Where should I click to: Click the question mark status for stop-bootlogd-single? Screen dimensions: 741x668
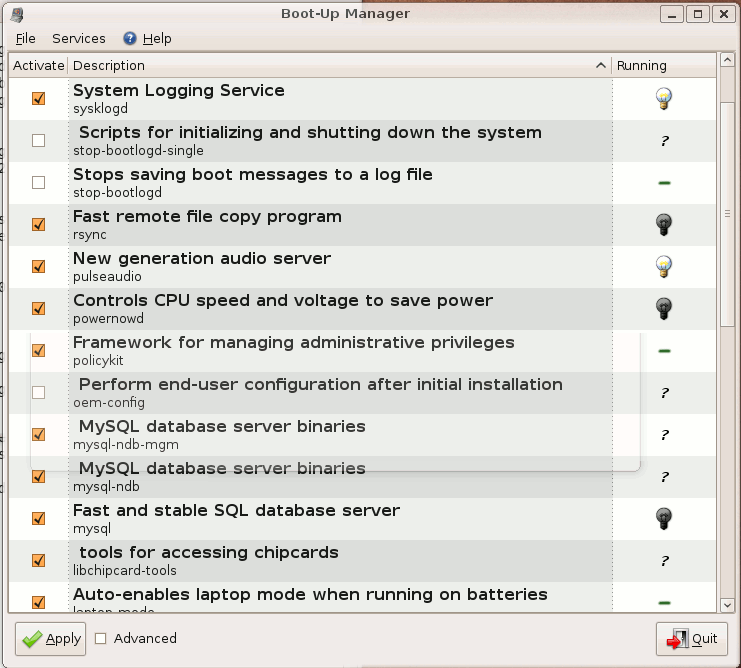(x=664, y=141)
